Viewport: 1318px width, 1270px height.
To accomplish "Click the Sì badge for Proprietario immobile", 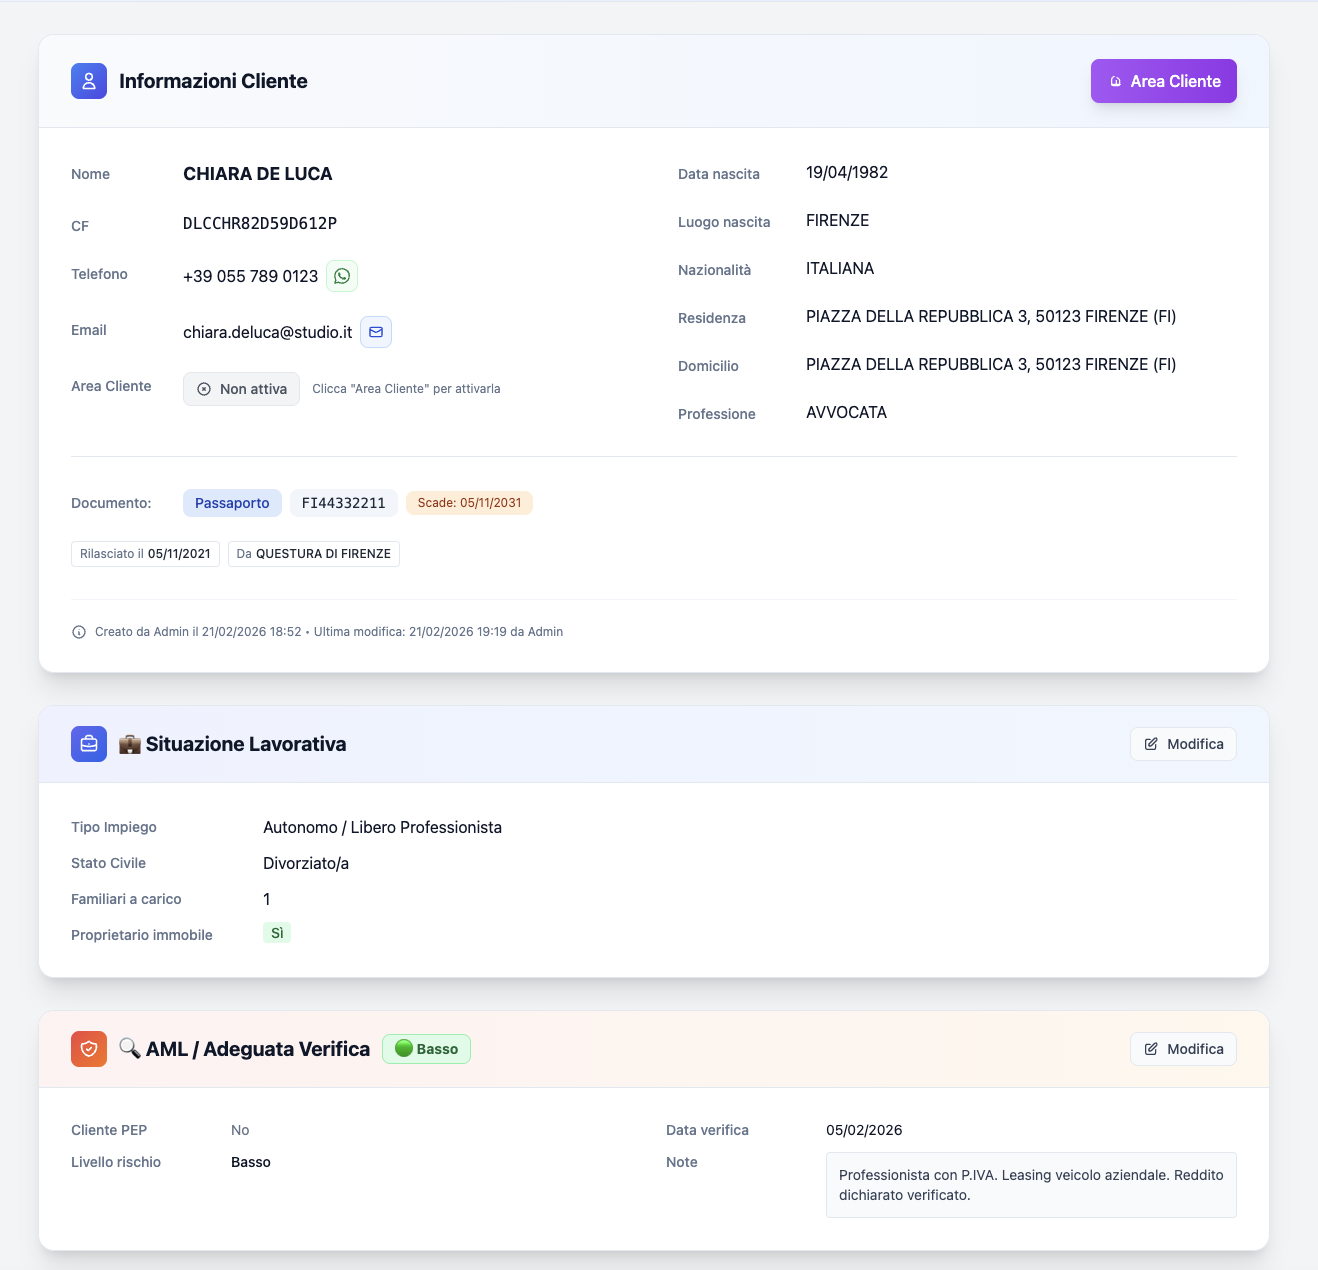I will (x=277, y=933).
